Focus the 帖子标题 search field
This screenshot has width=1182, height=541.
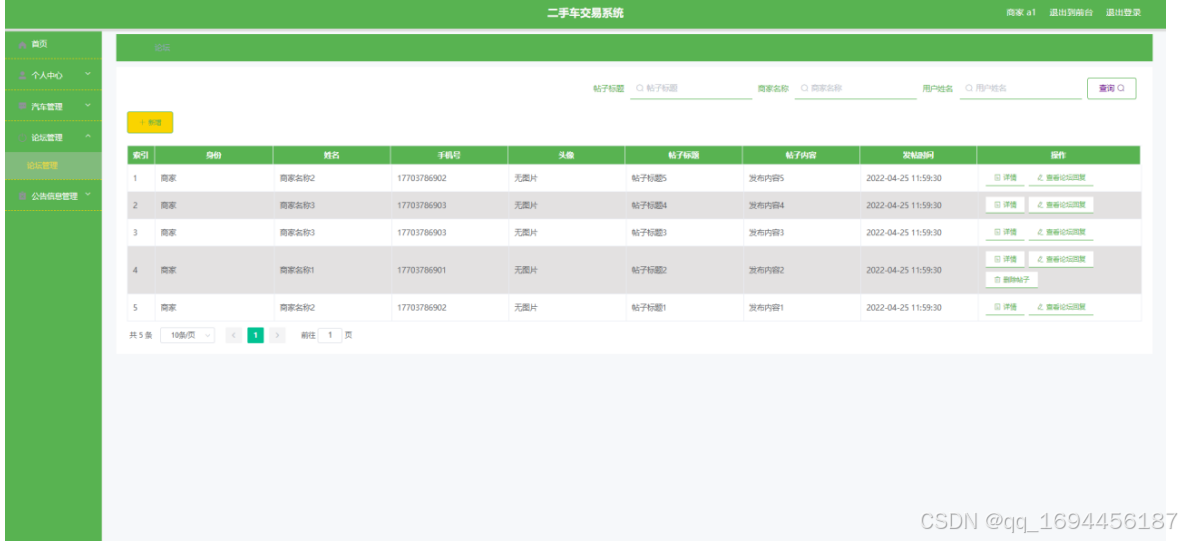click(x=691, y=88)
